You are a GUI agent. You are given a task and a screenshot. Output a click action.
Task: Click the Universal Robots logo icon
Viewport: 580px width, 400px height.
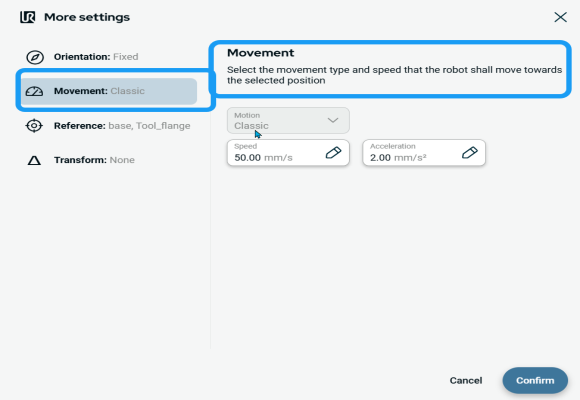(x=28, y=17)
